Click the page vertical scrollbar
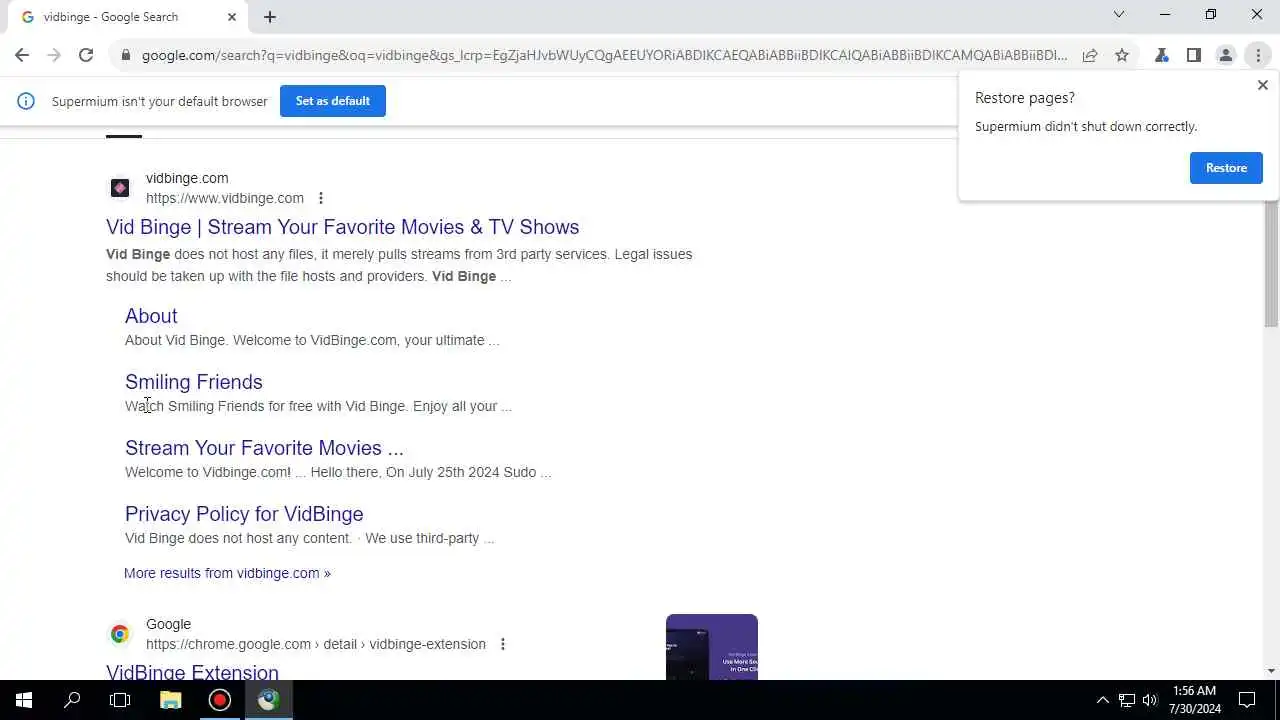The image size is (1280, 720). coord(1271,262)
